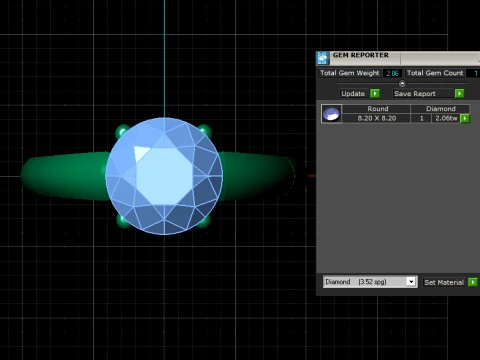Click the green Update arrow button
Viewport: 480px width, 360px height.
tap(375, 94)
